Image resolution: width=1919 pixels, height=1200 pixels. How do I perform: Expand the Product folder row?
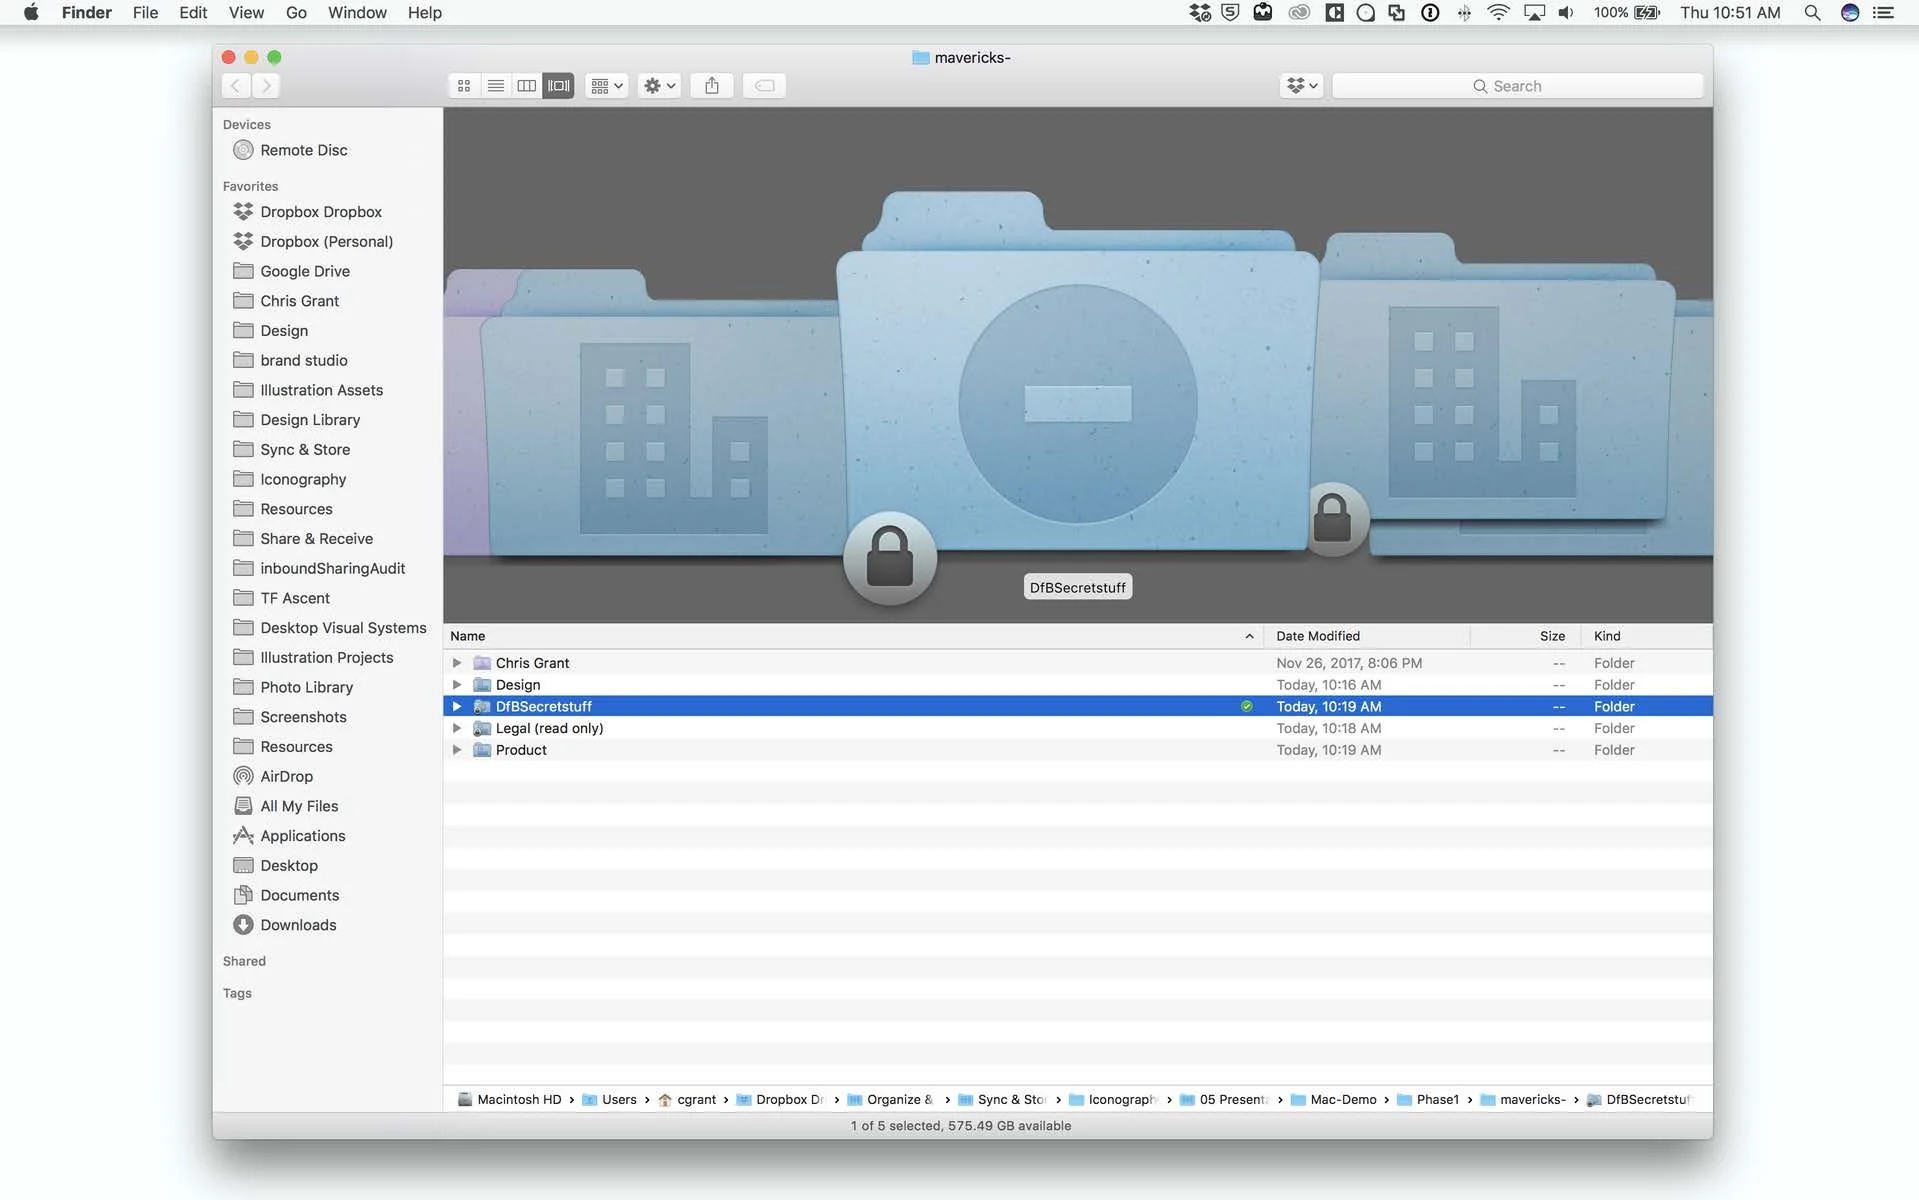tap(457, 750)
